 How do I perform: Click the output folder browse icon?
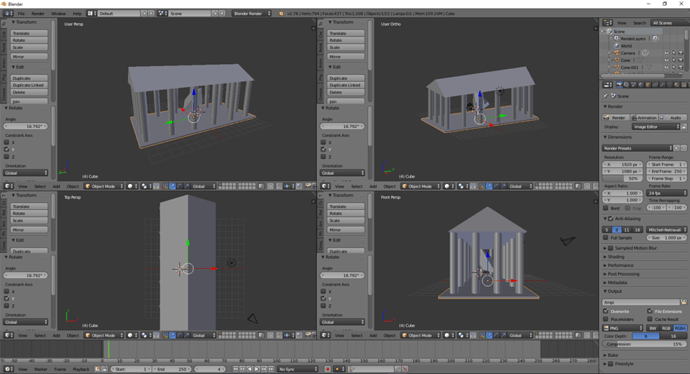pos(683,302)
